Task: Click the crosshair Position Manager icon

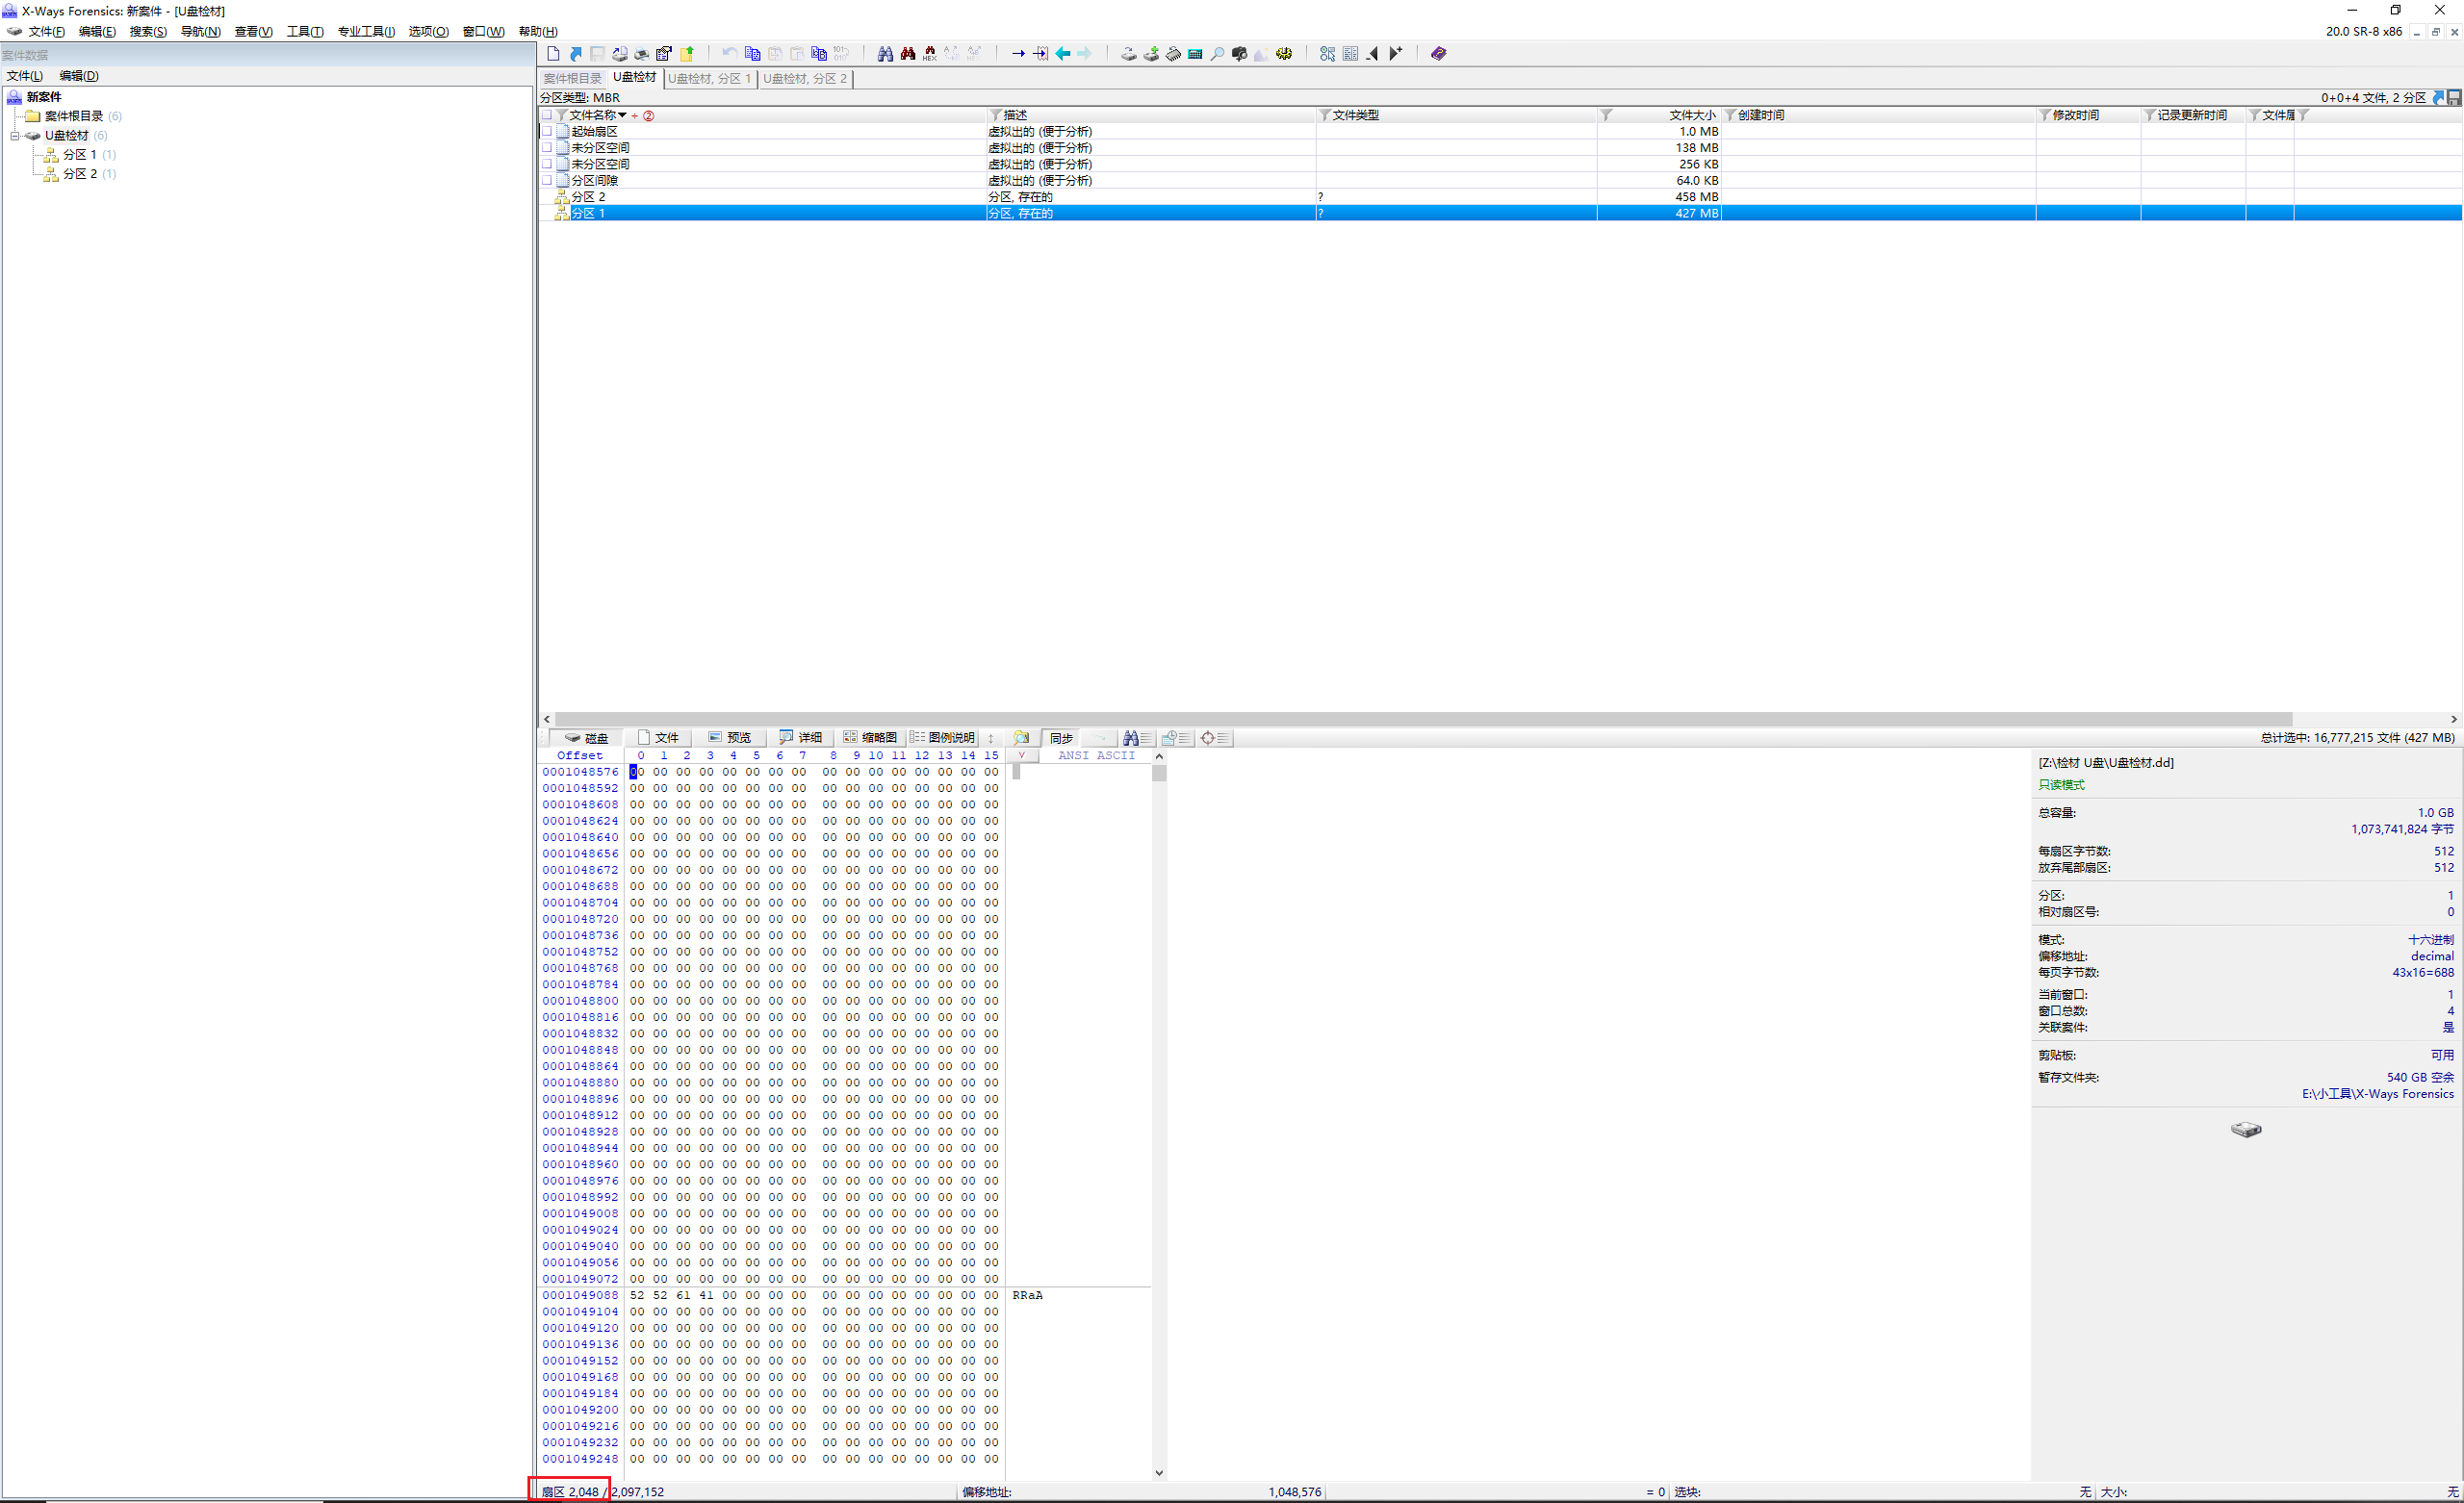Action: tap(1215, 738)
